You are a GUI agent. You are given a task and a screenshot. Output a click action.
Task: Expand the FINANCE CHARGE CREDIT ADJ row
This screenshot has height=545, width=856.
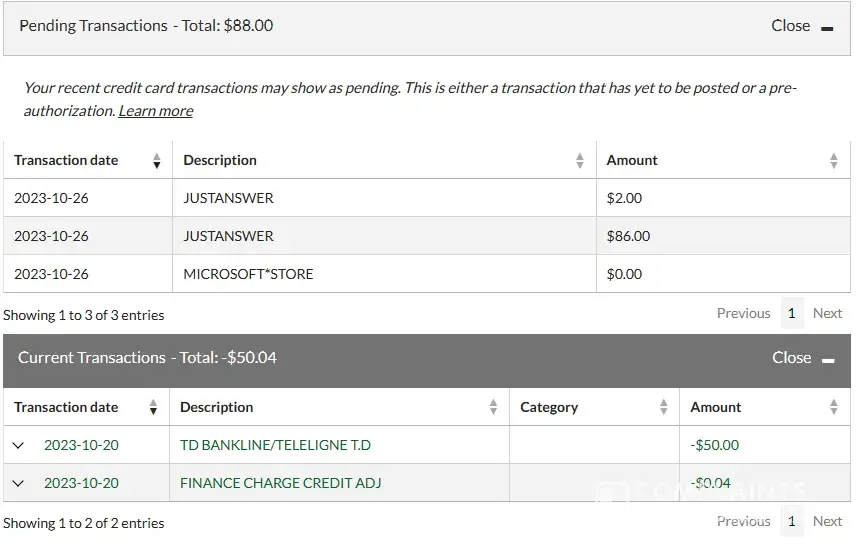tap(18, 484)
